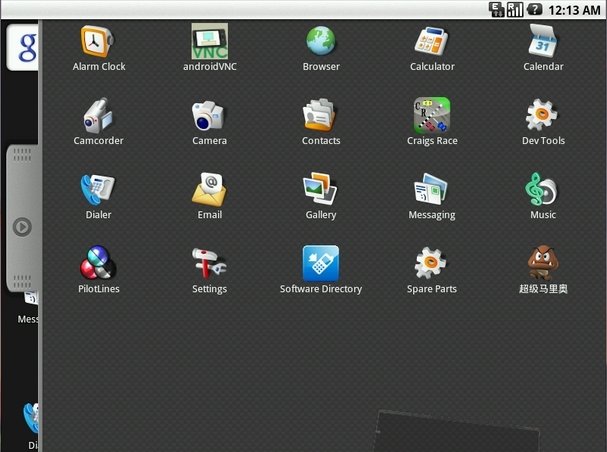Open the Gallery app
Image resolution: width=607 pixels, height=452 pixels.
coord(321,196)
